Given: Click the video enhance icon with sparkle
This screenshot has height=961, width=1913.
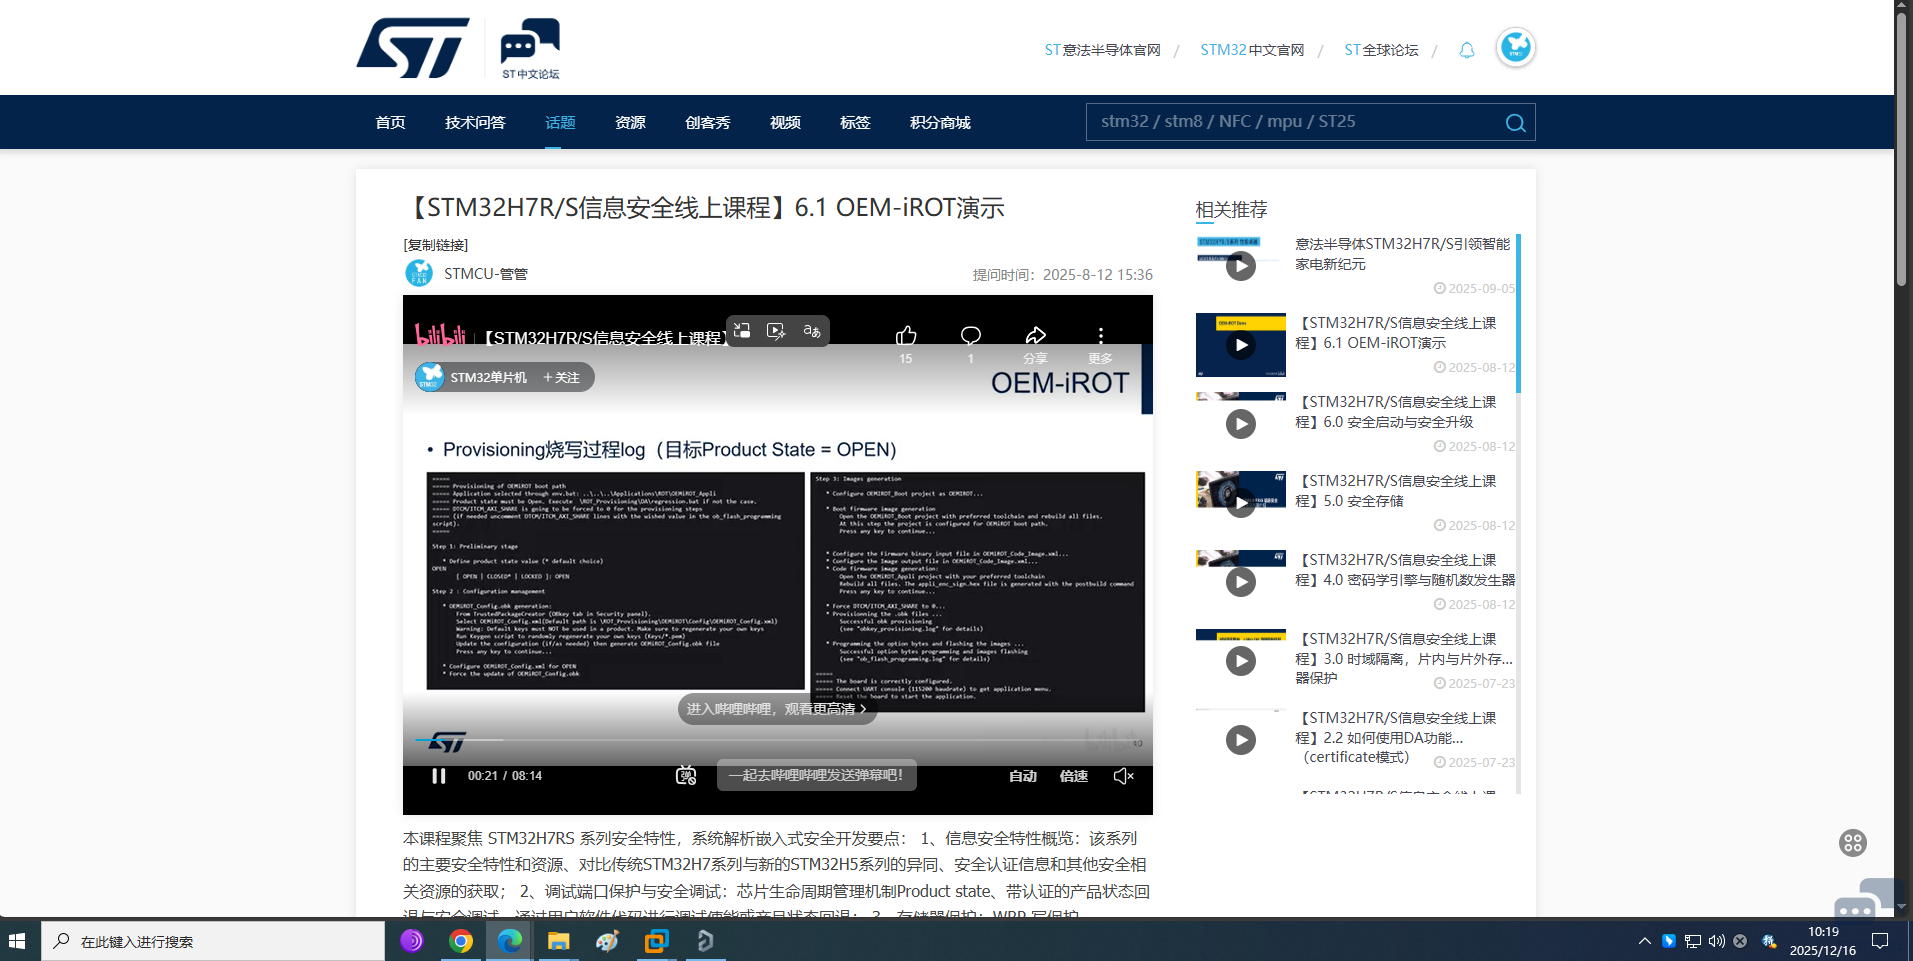Looking at the screenshot, I should pyautogui.click(x=776, y=330).
